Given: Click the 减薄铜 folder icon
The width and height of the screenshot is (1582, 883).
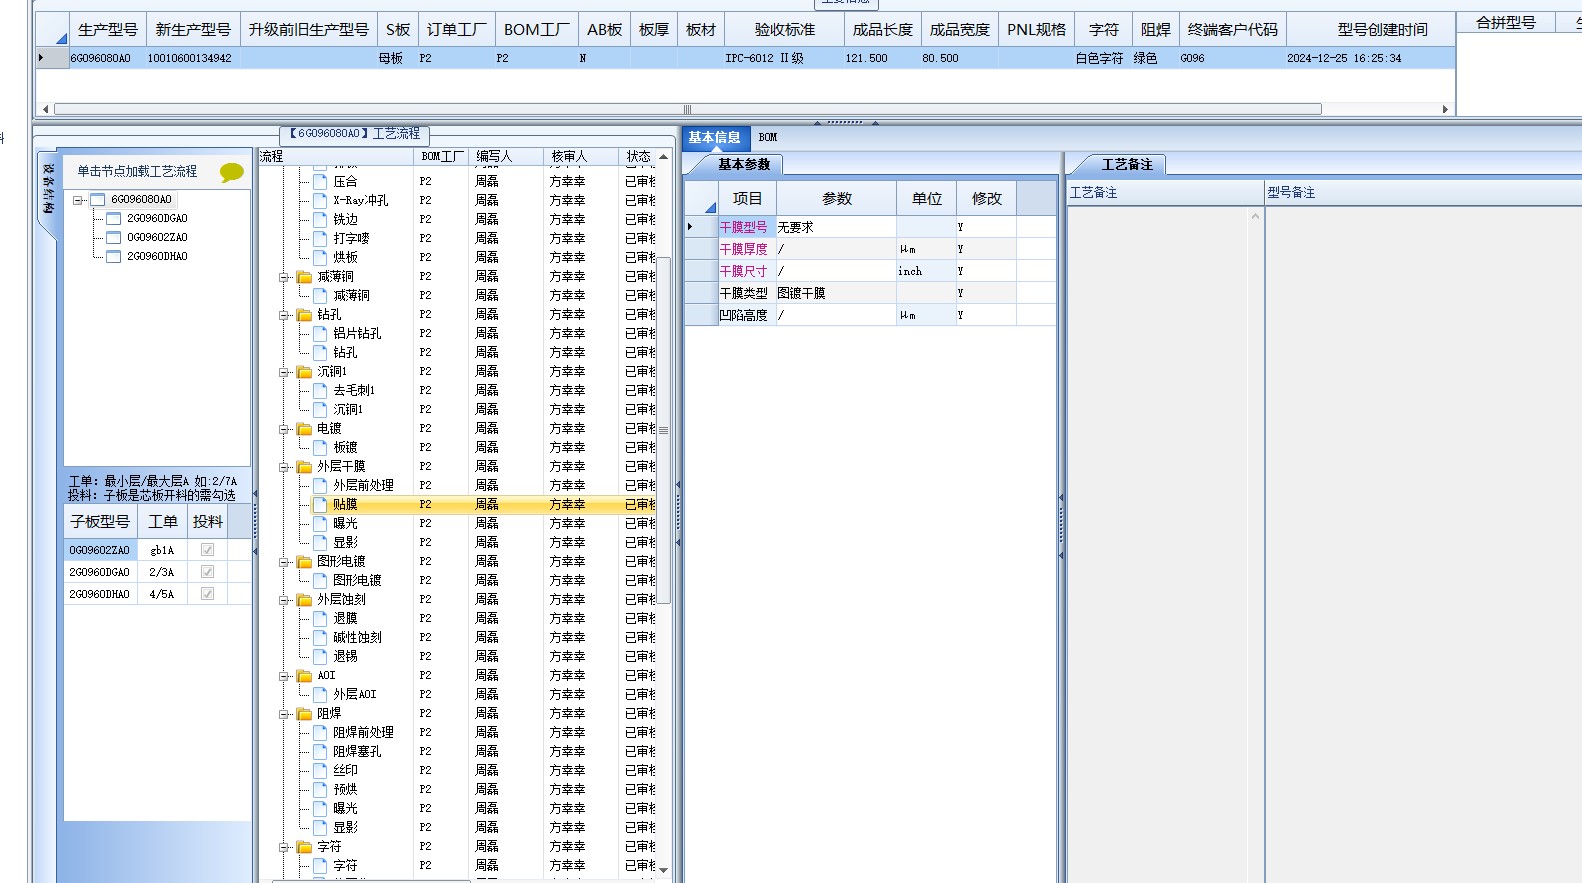Looking at the screenshot, I should pos(304,277).
